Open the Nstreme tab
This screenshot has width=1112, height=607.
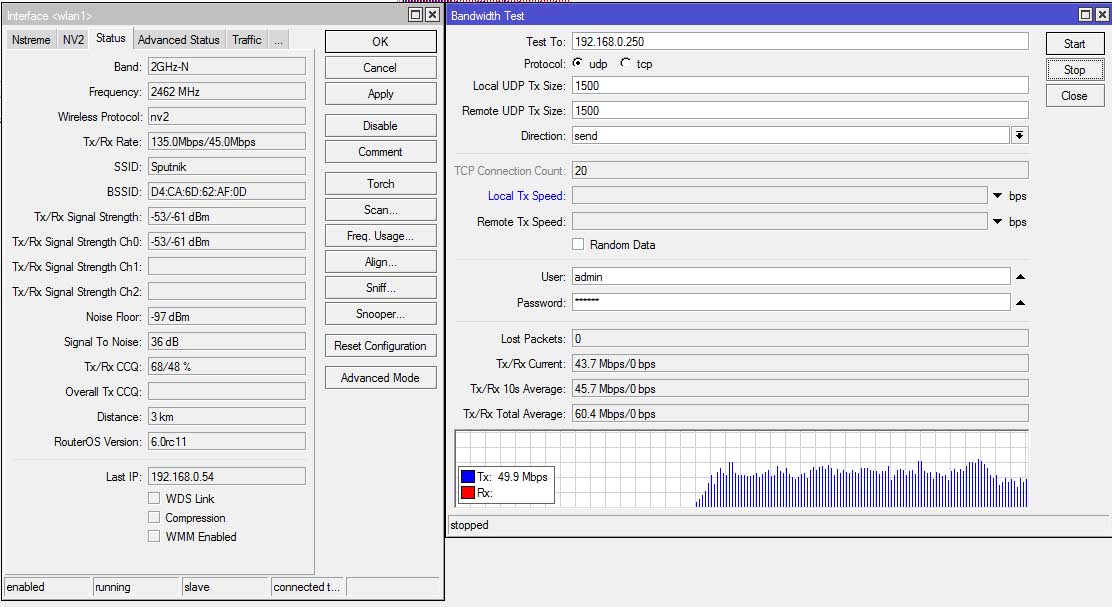point(31,40)
